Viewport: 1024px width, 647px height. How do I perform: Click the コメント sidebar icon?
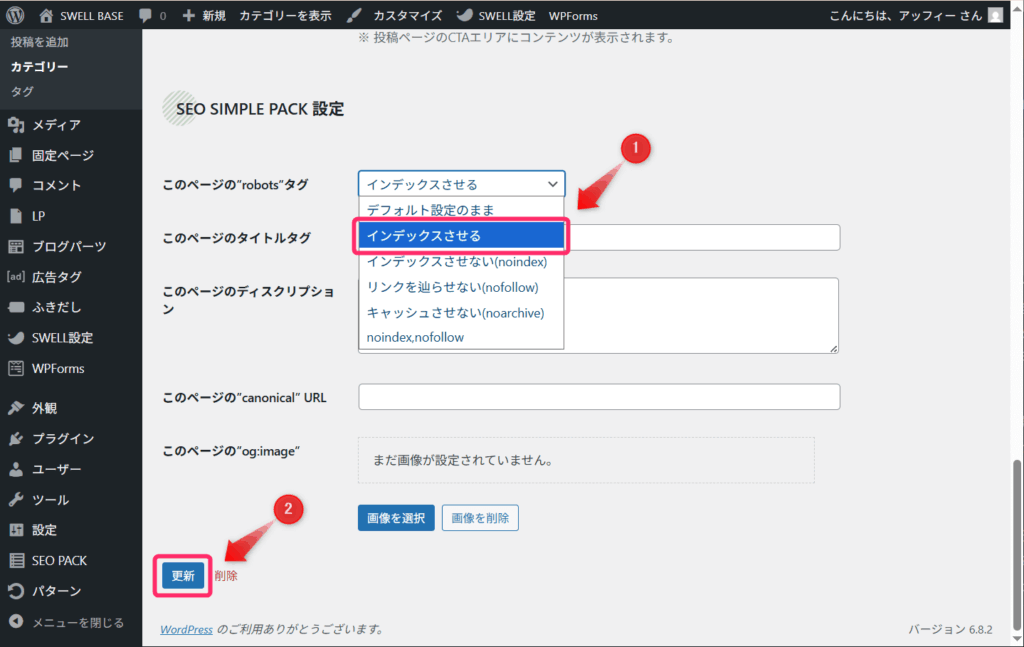[16, 185]
